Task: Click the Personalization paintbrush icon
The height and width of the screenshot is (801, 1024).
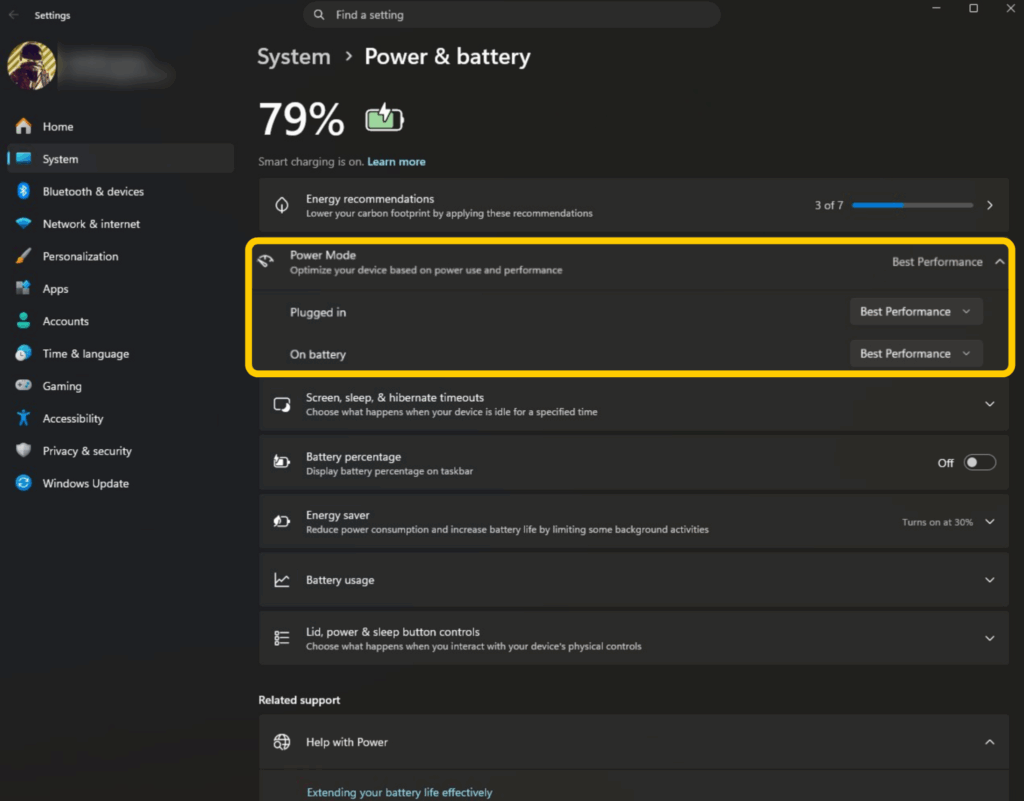Action: click(x=24, y=256)
